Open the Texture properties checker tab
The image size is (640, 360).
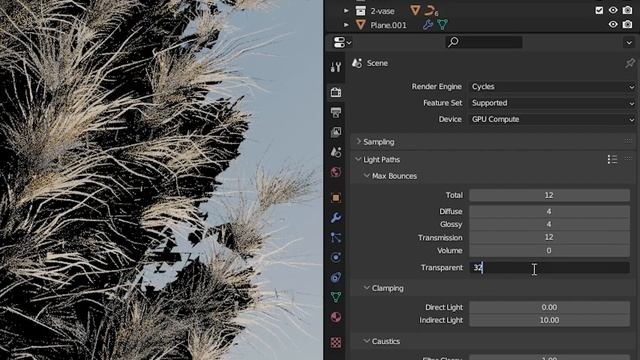[336, 342]
